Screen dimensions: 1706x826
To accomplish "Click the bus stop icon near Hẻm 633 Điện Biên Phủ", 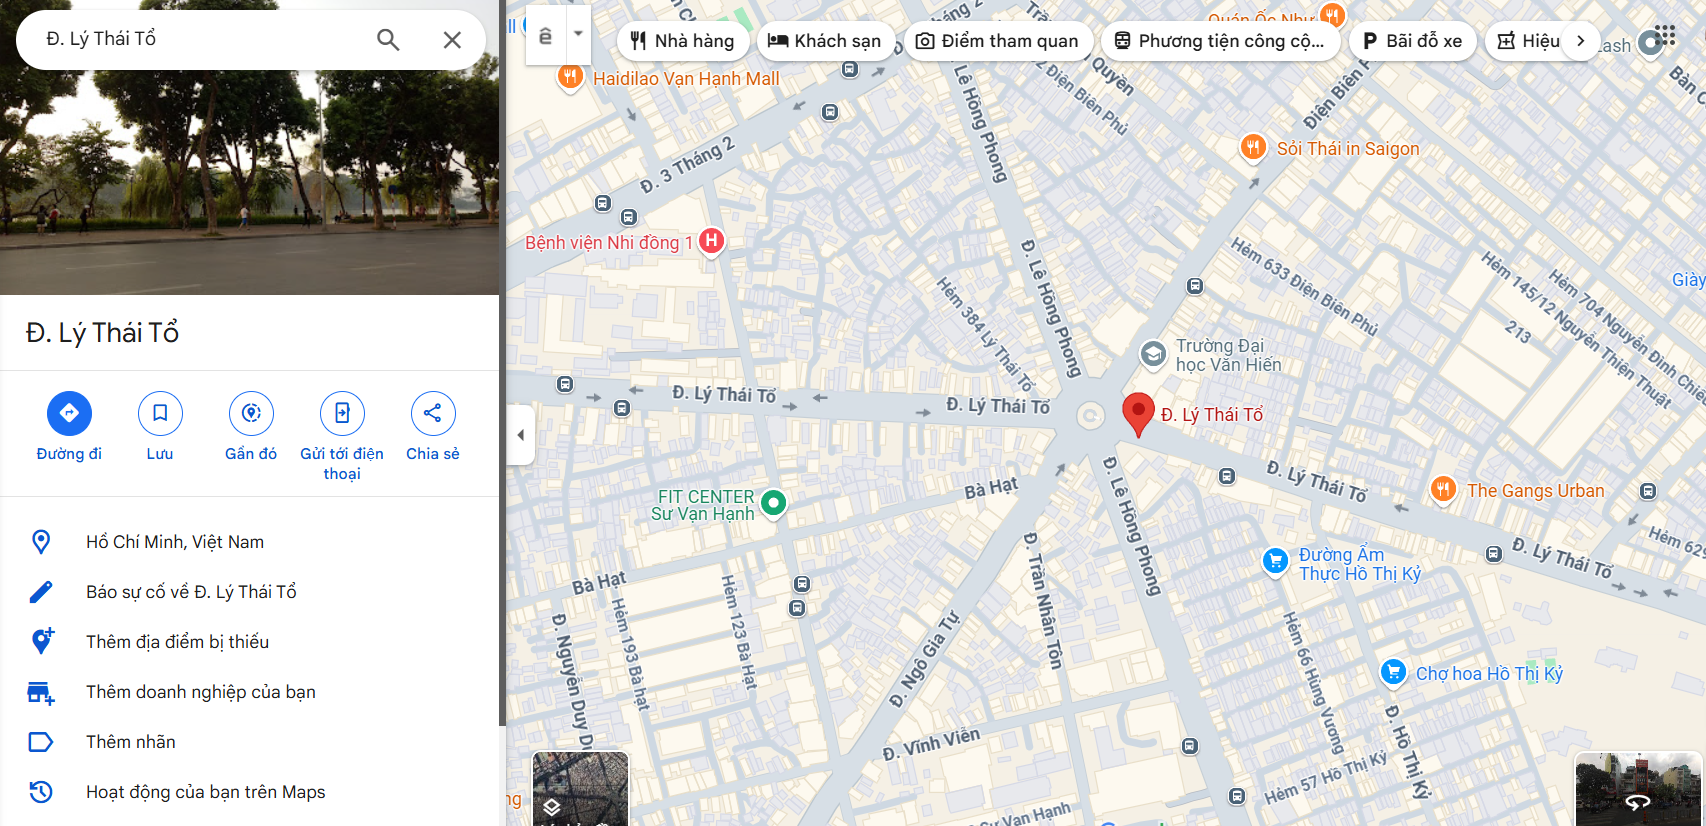I will [1195, 286].
